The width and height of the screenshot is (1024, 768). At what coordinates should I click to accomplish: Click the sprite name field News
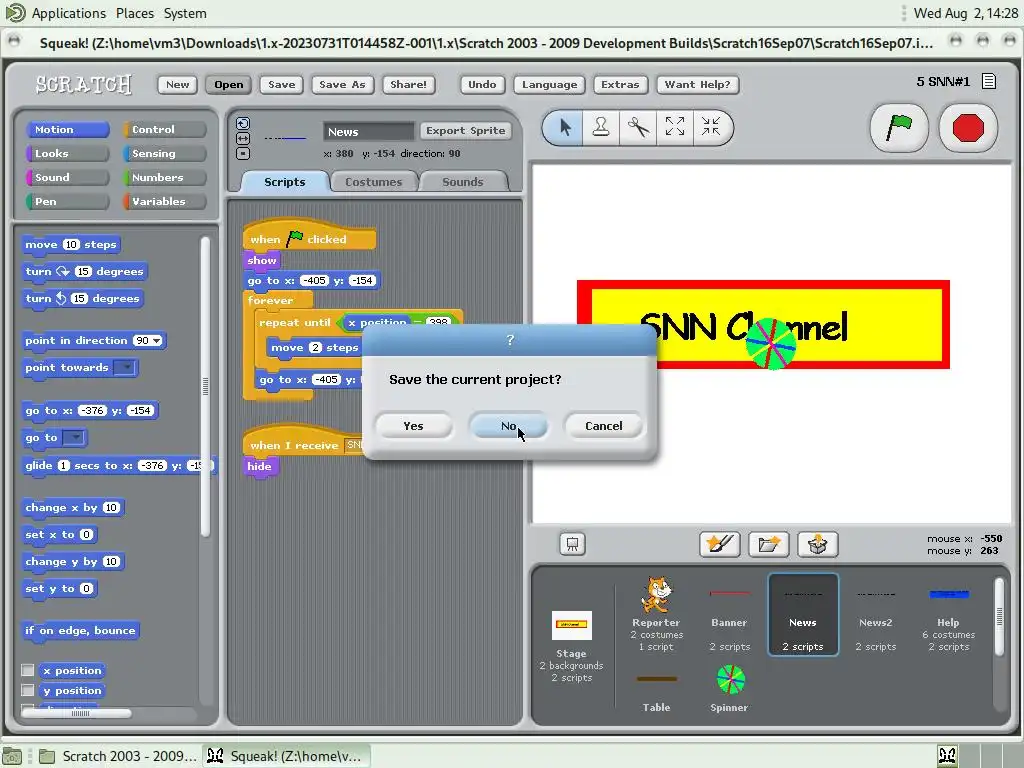pyautogui.click(x=369, y=131)
